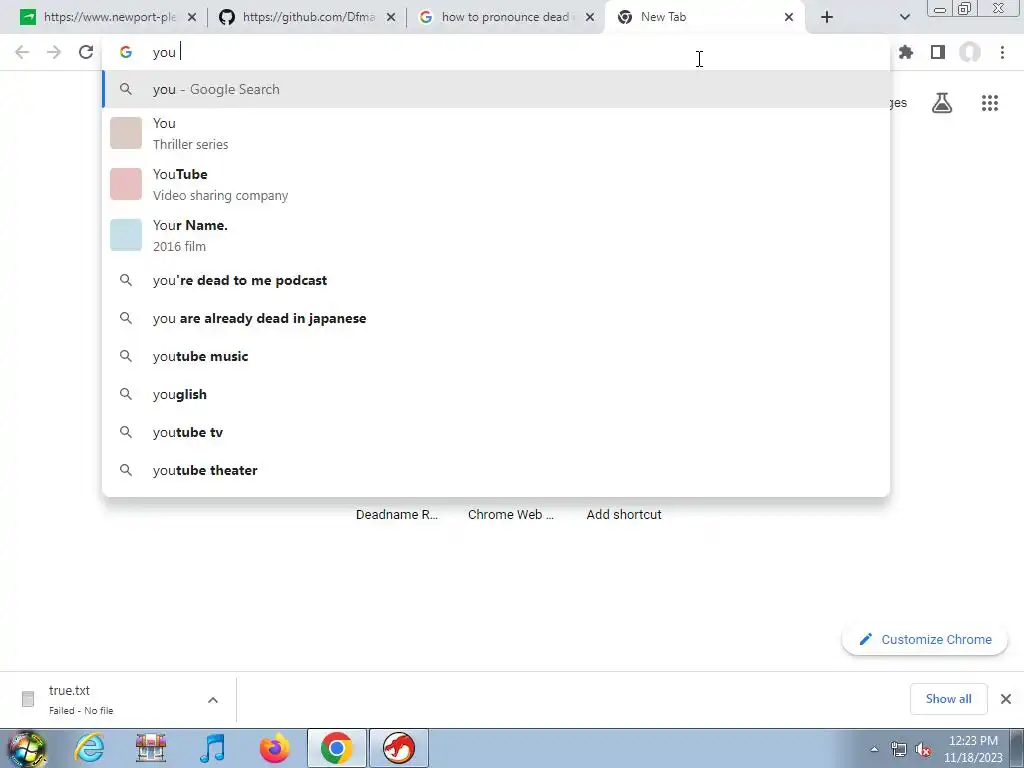Click the true.txt download item

(104, 699)
